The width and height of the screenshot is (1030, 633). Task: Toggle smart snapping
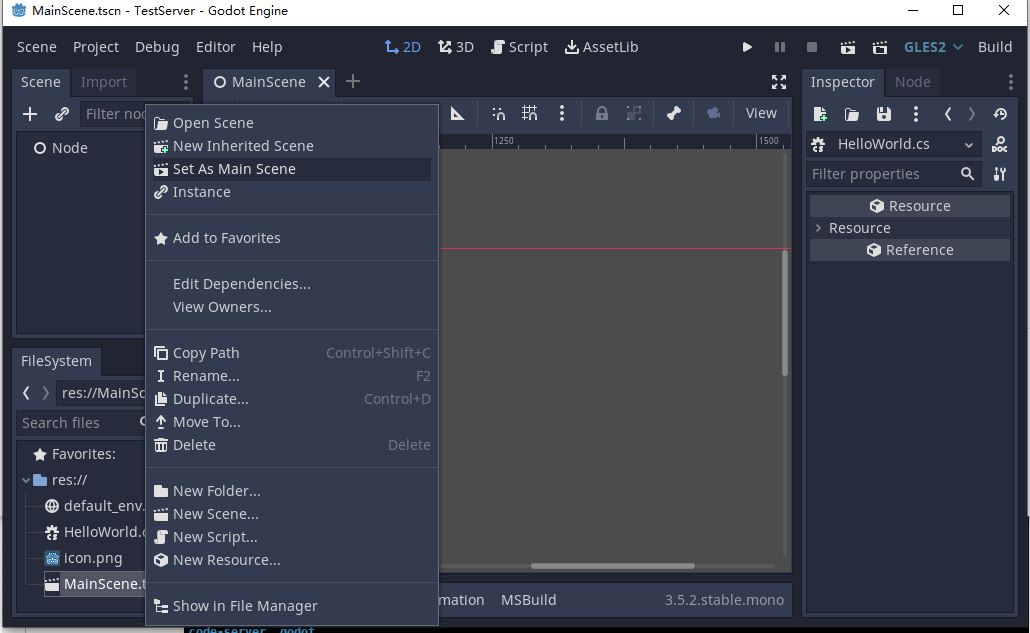(499, 114)
